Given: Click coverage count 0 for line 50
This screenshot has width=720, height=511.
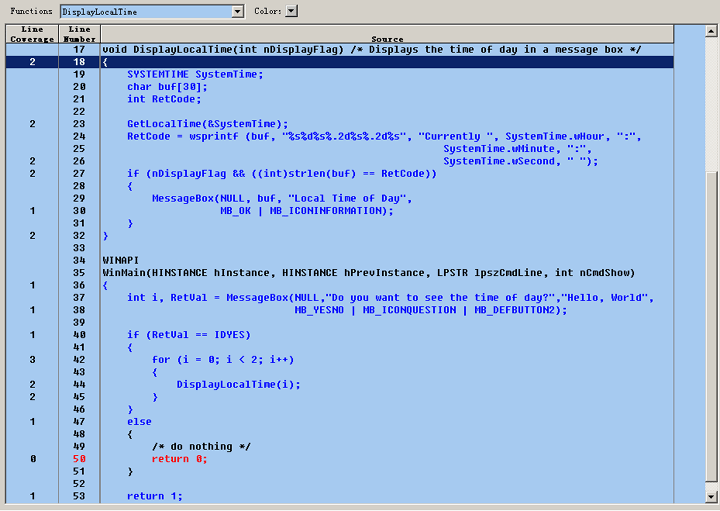Looking at the screenshot, I should click(x=32, y=459).
